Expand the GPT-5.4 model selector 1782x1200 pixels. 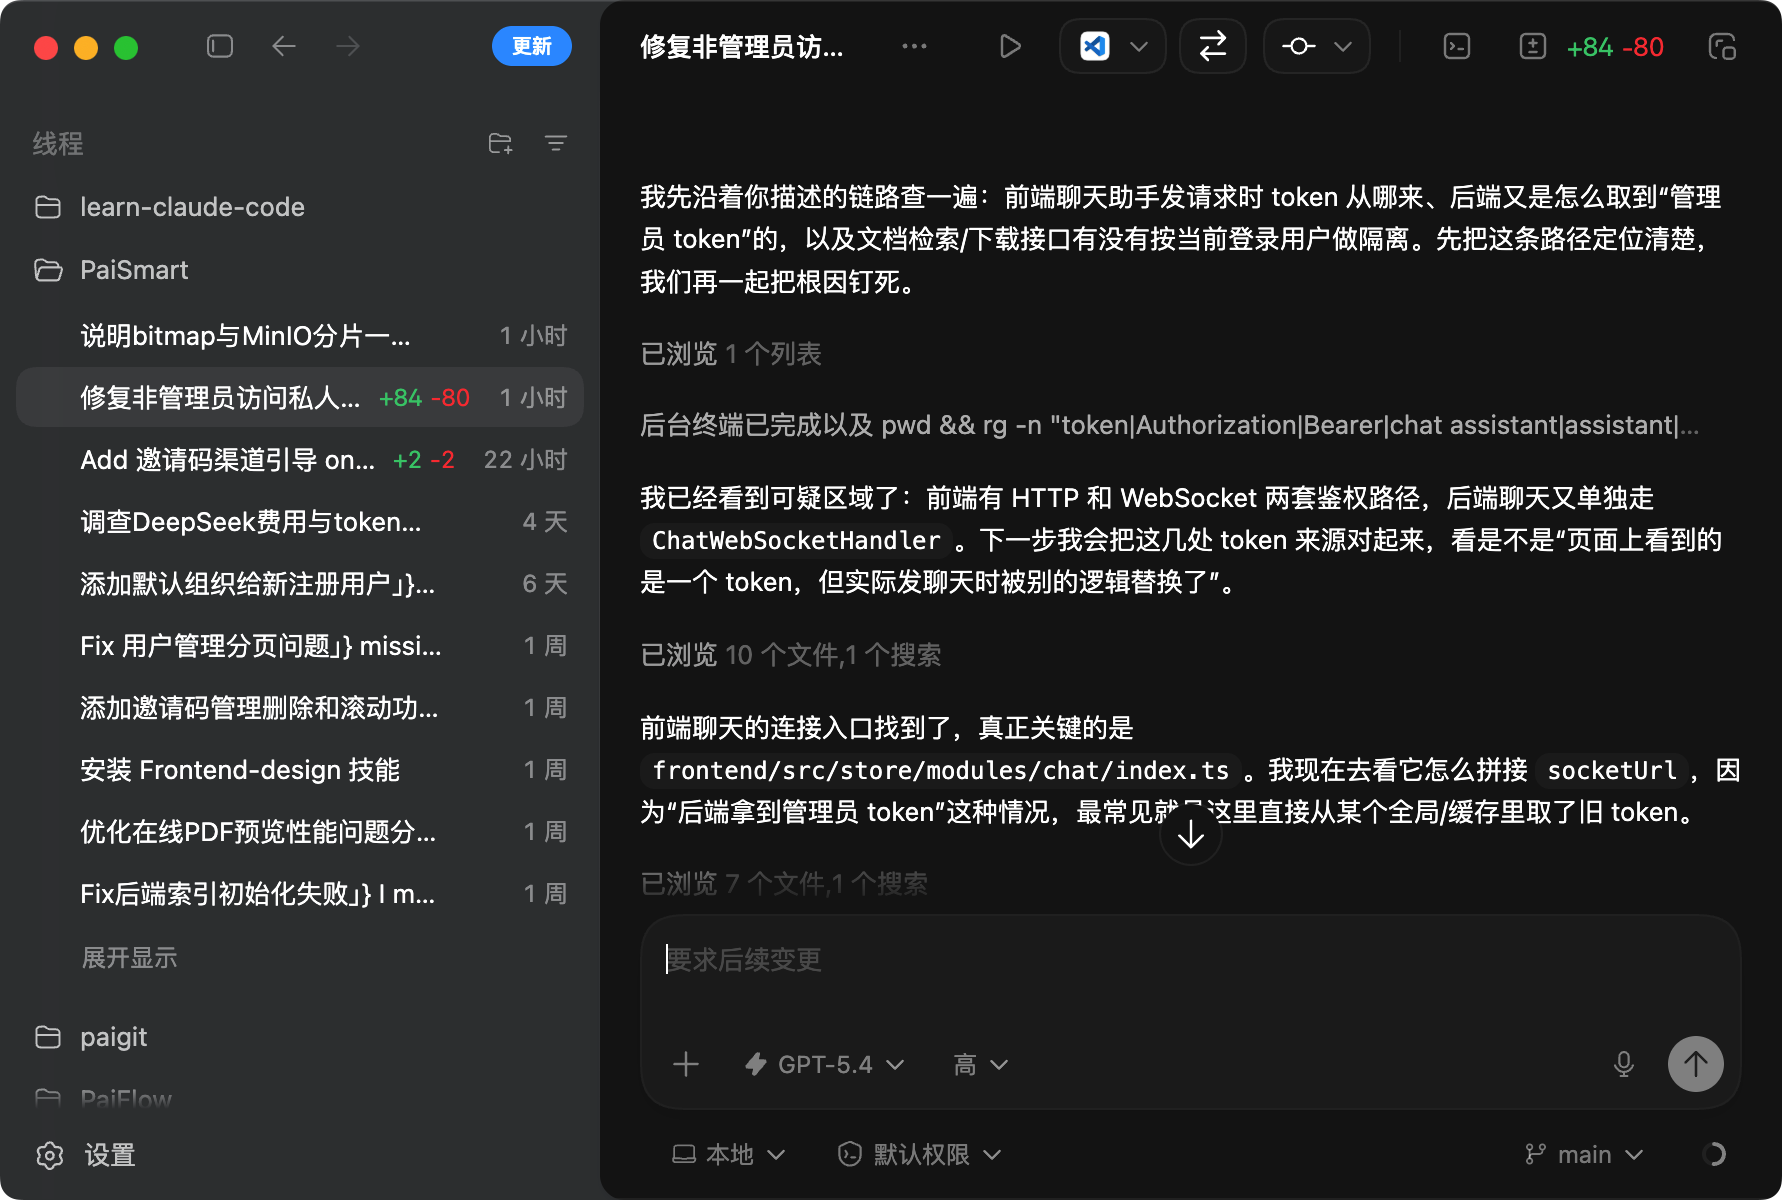[825, 1064]
